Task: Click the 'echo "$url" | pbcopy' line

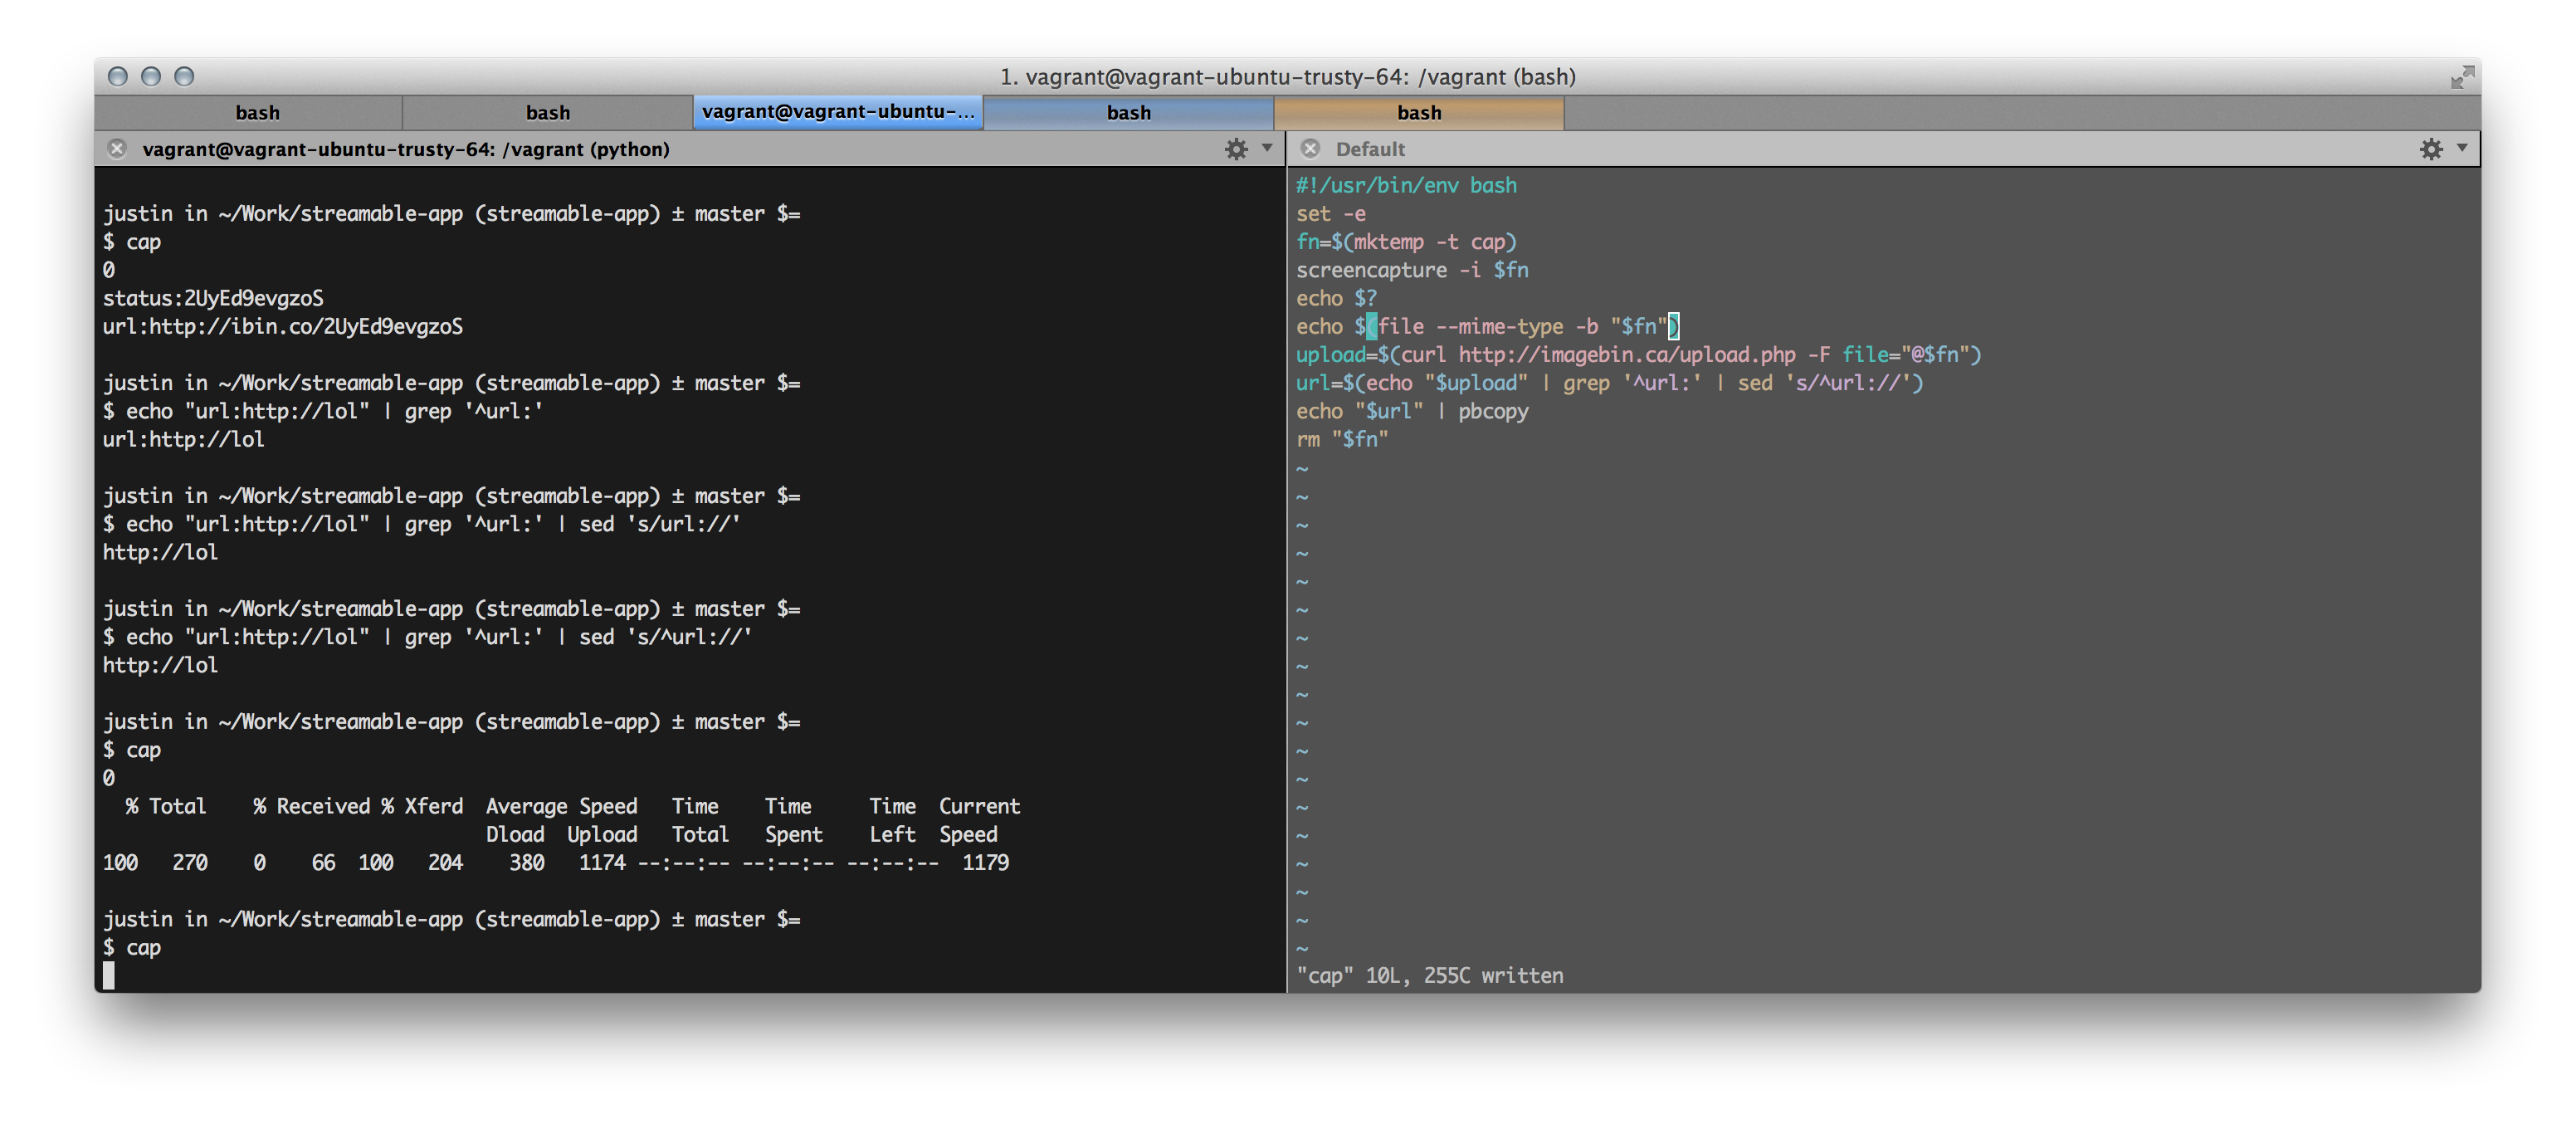Action: click(x=1412, y=411)
